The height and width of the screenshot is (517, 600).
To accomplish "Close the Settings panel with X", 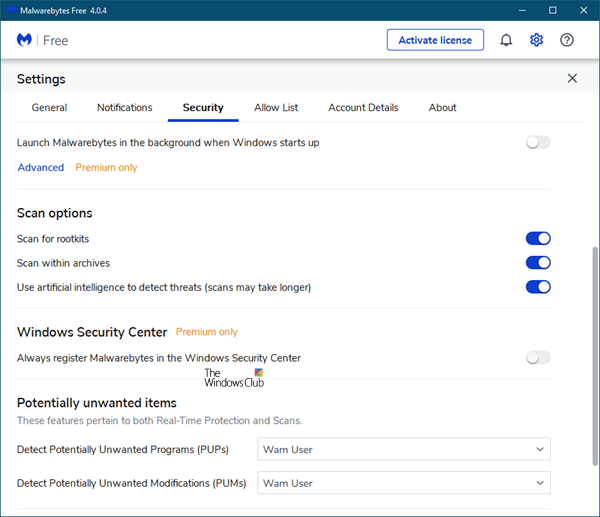I will [x=572, y=78].
